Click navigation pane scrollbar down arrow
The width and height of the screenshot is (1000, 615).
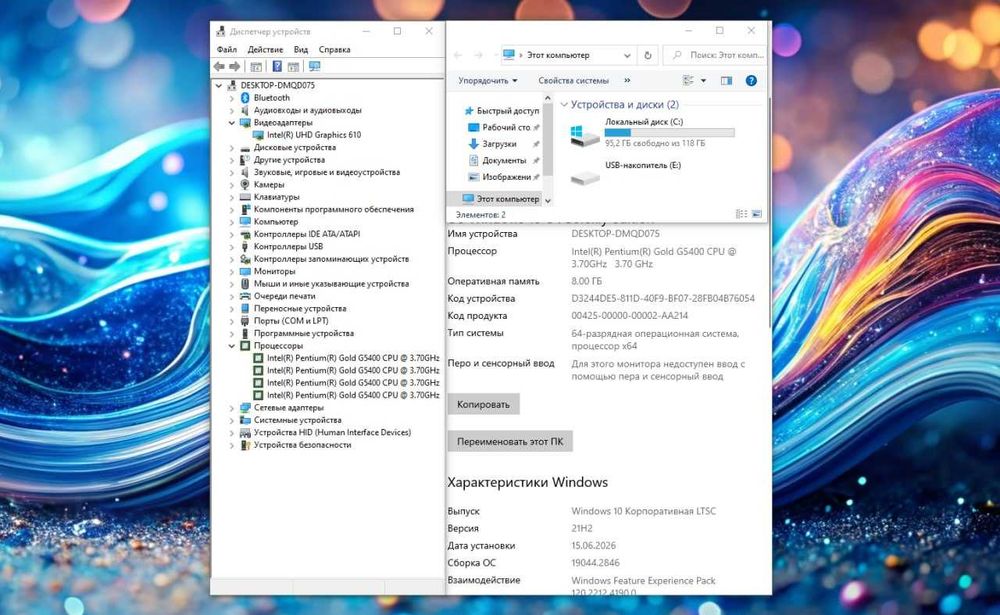pos(547,200)
